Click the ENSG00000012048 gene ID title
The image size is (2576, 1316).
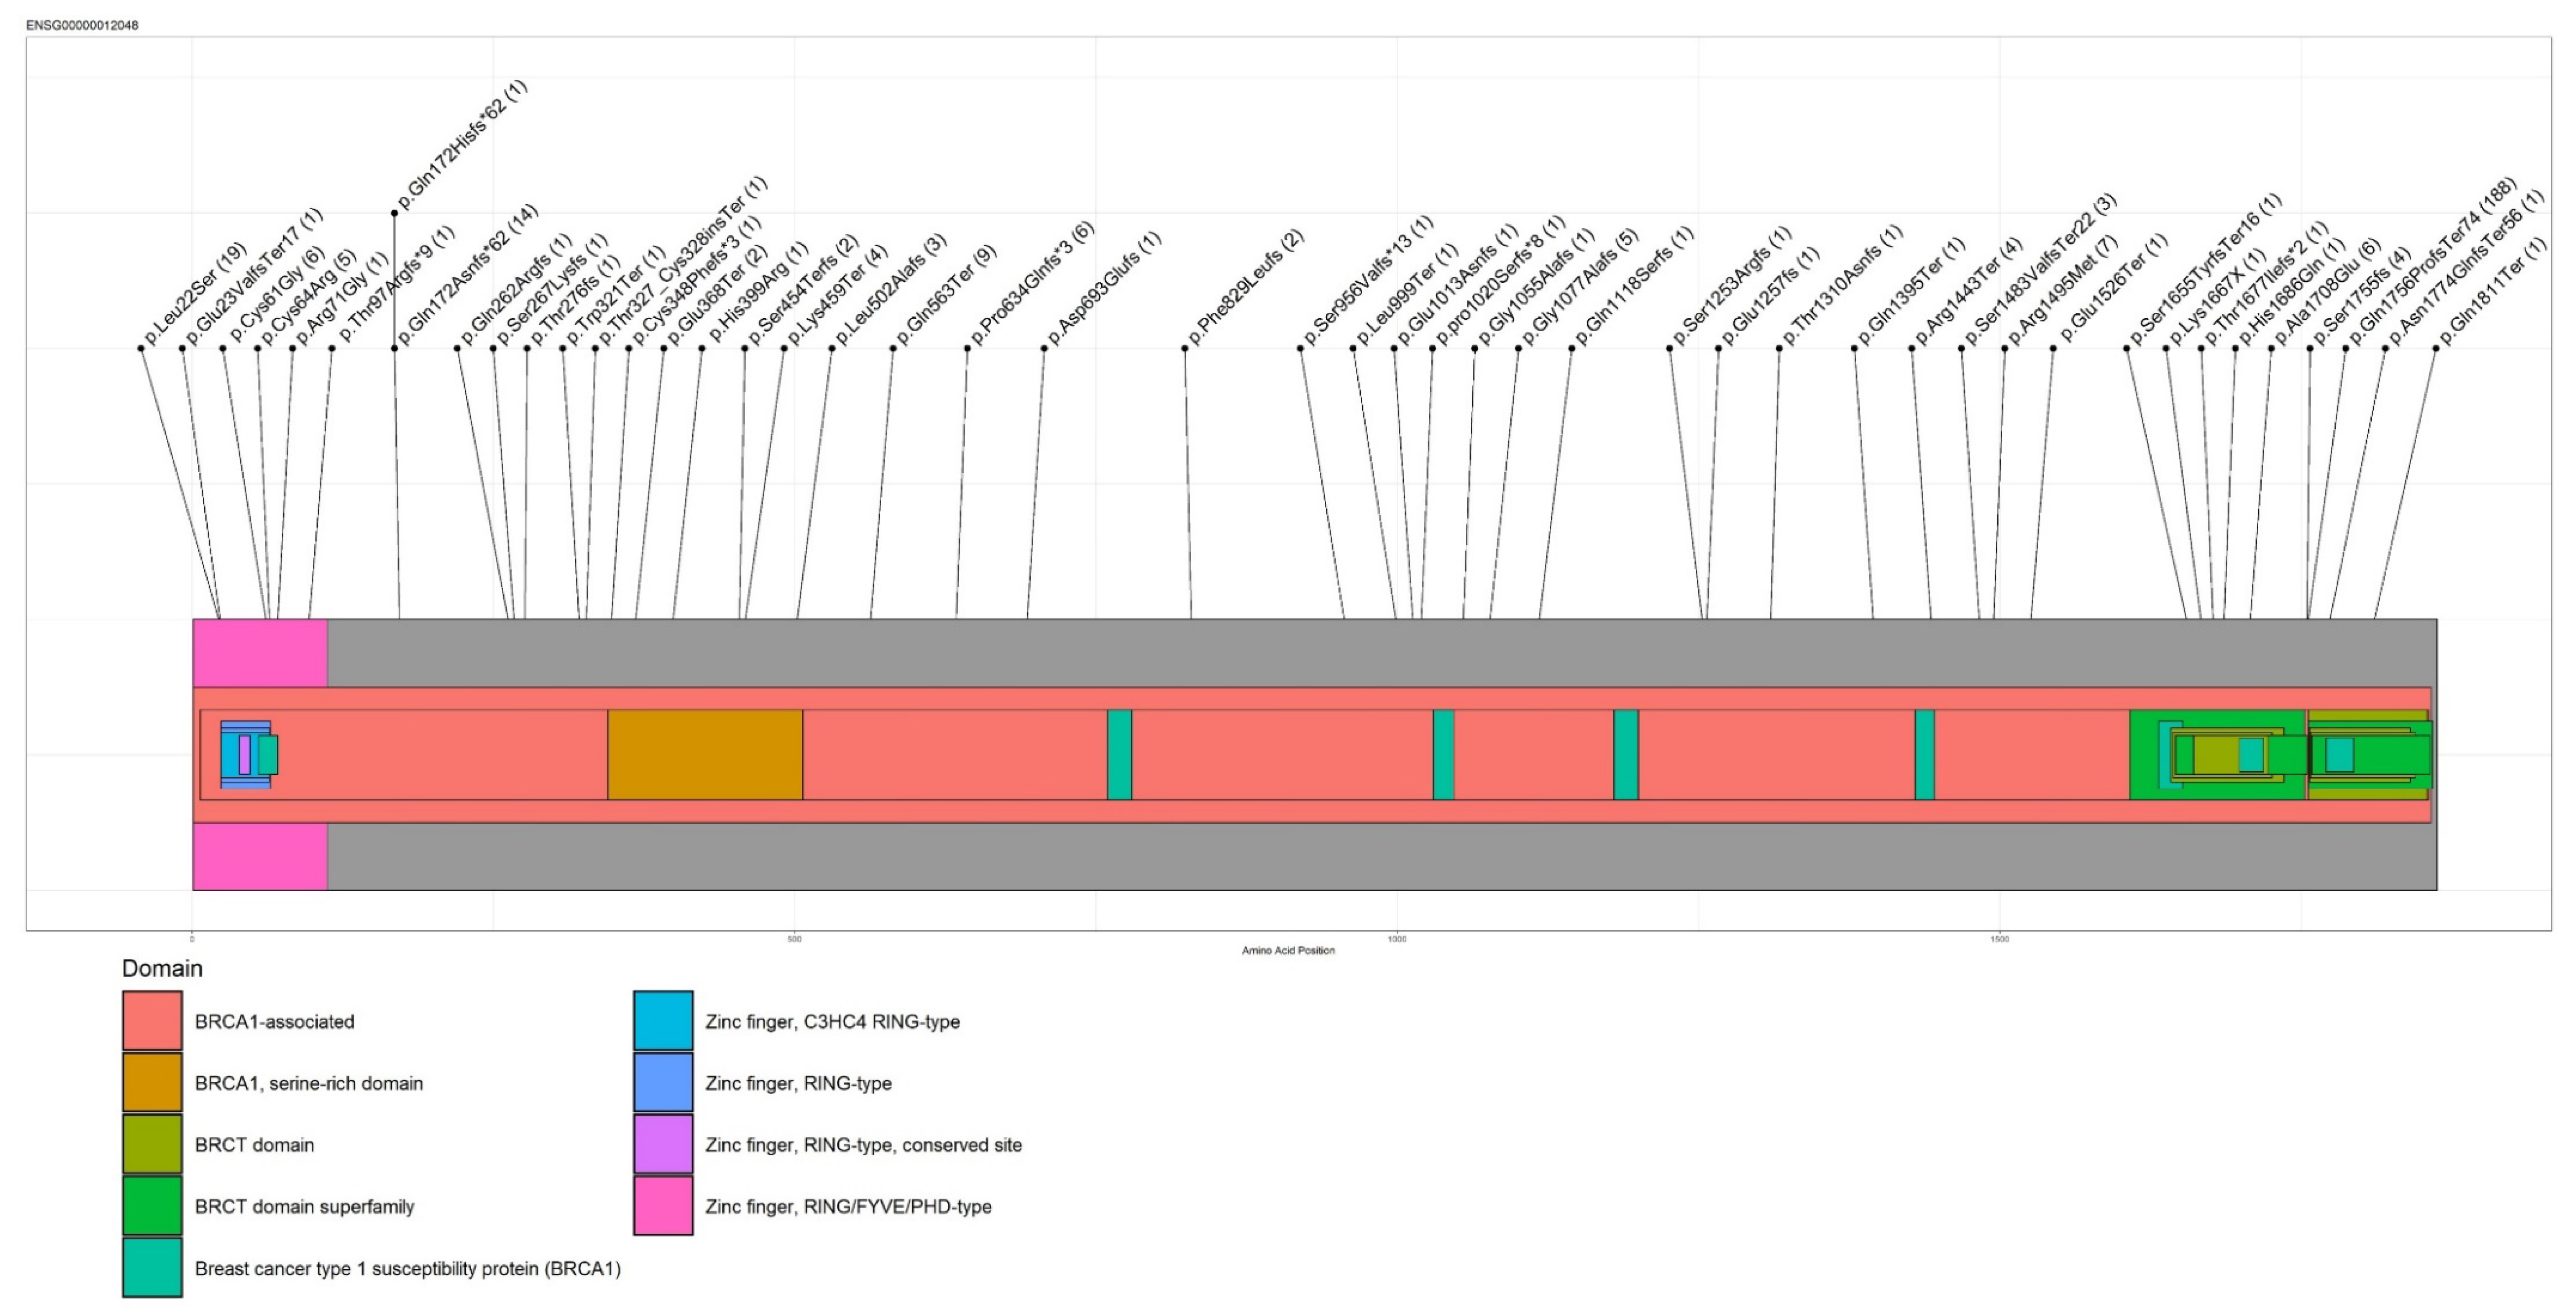tap(82, 25)
